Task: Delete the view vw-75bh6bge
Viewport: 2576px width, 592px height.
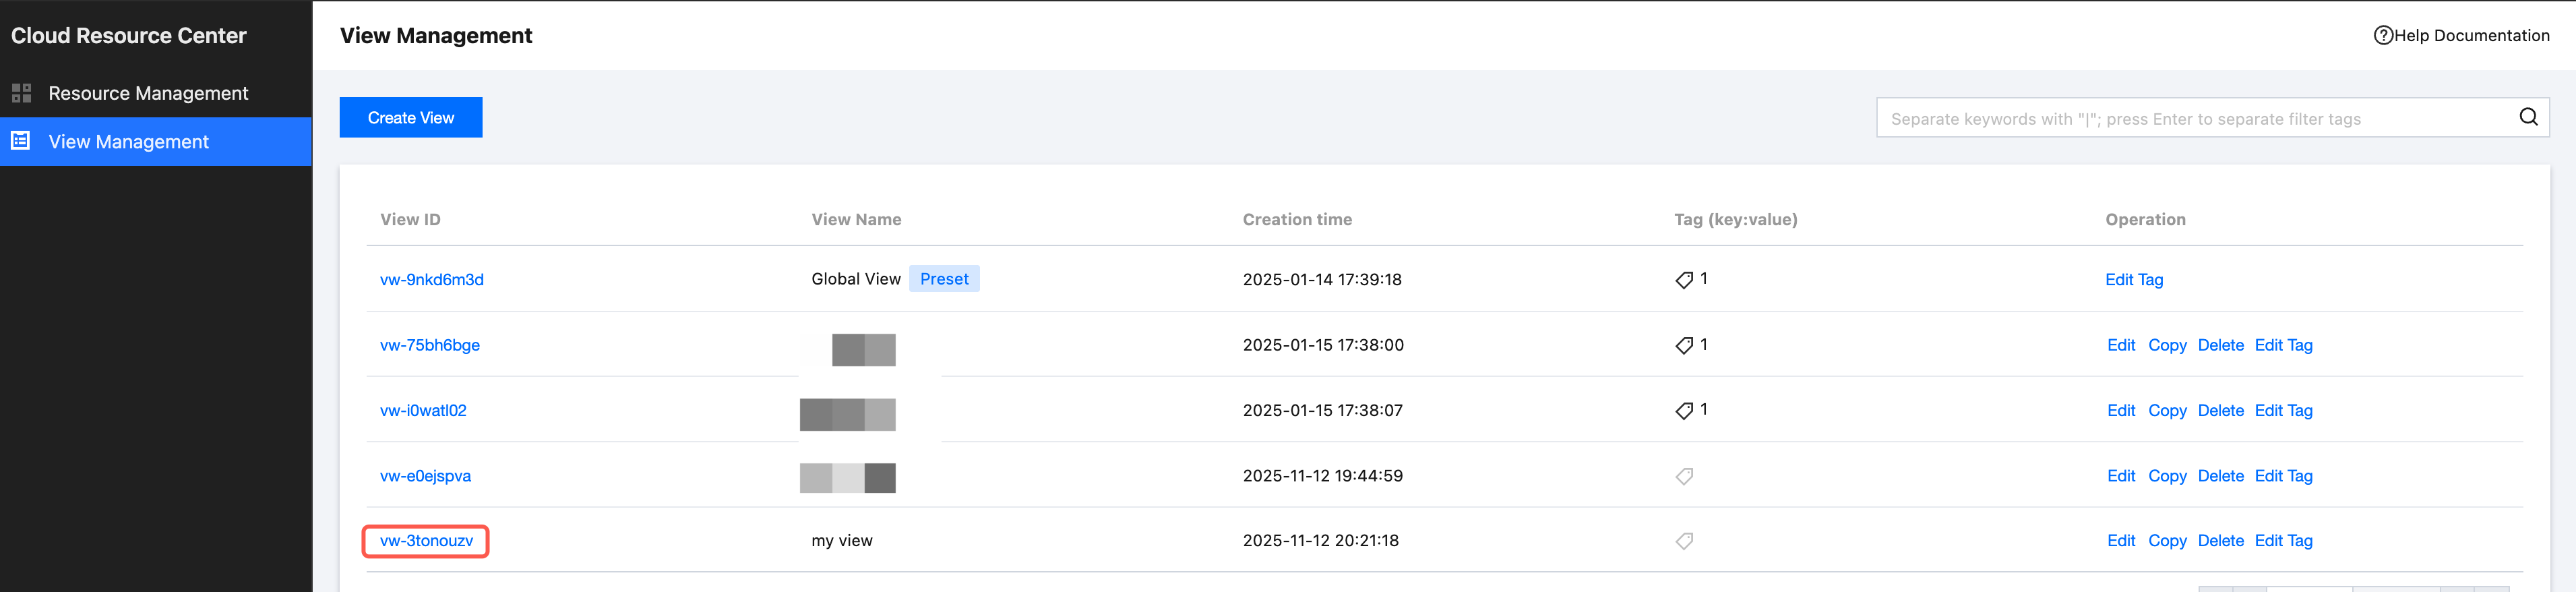Action: [2220, 345]
